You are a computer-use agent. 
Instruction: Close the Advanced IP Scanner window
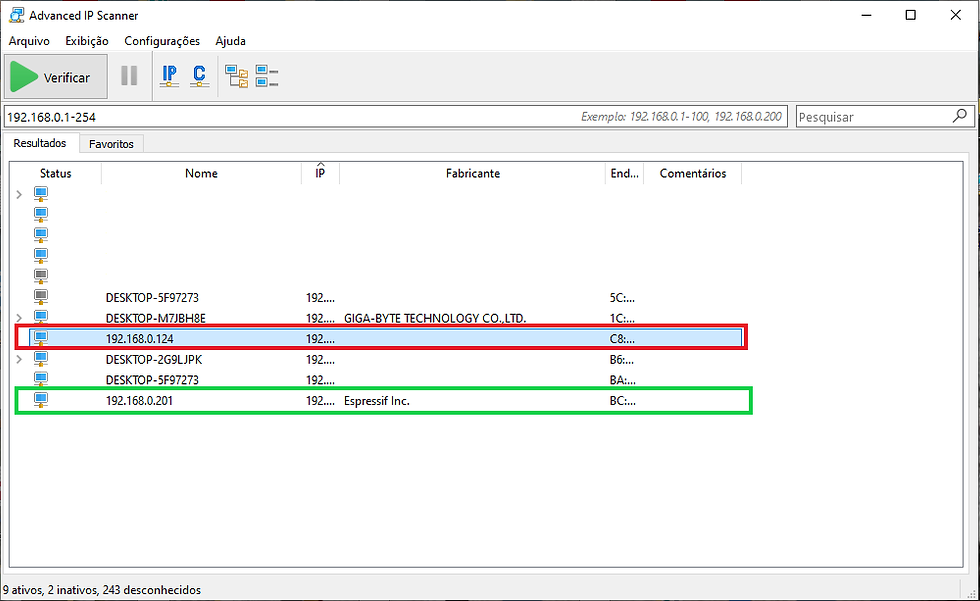tap(956, 15)
